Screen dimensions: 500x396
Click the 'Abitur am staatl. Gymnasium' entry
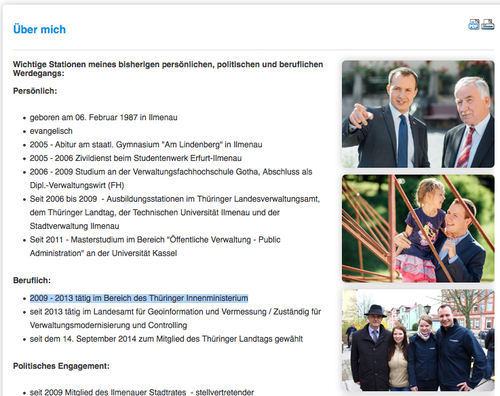(146, 145)
